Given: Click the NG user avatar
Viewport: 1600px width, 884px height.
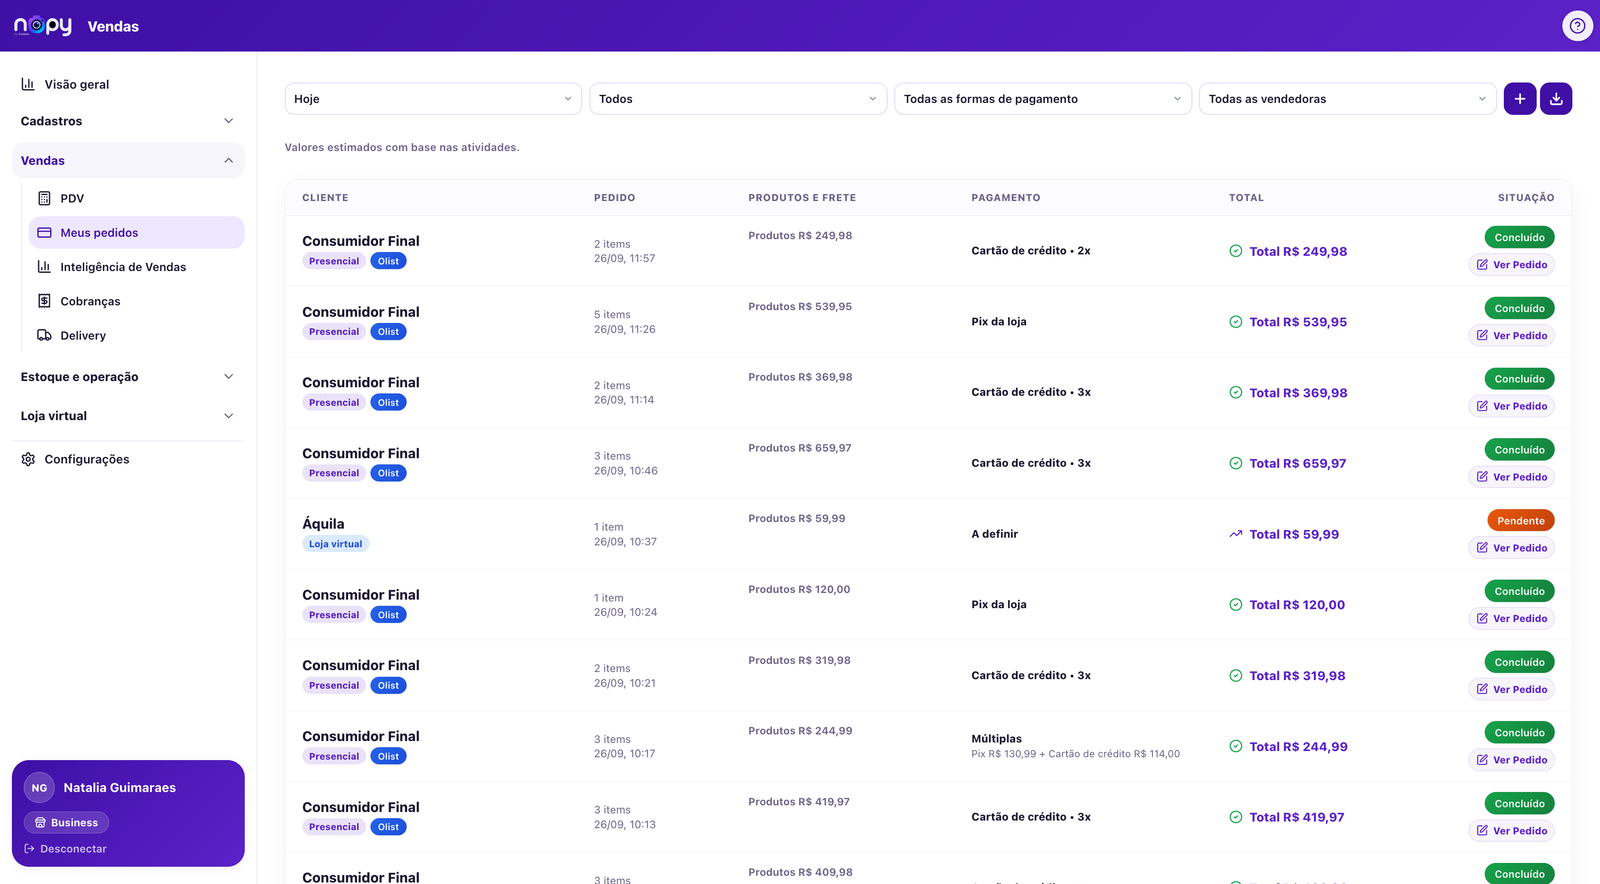Looking at the screenshot, I should 39,788.
